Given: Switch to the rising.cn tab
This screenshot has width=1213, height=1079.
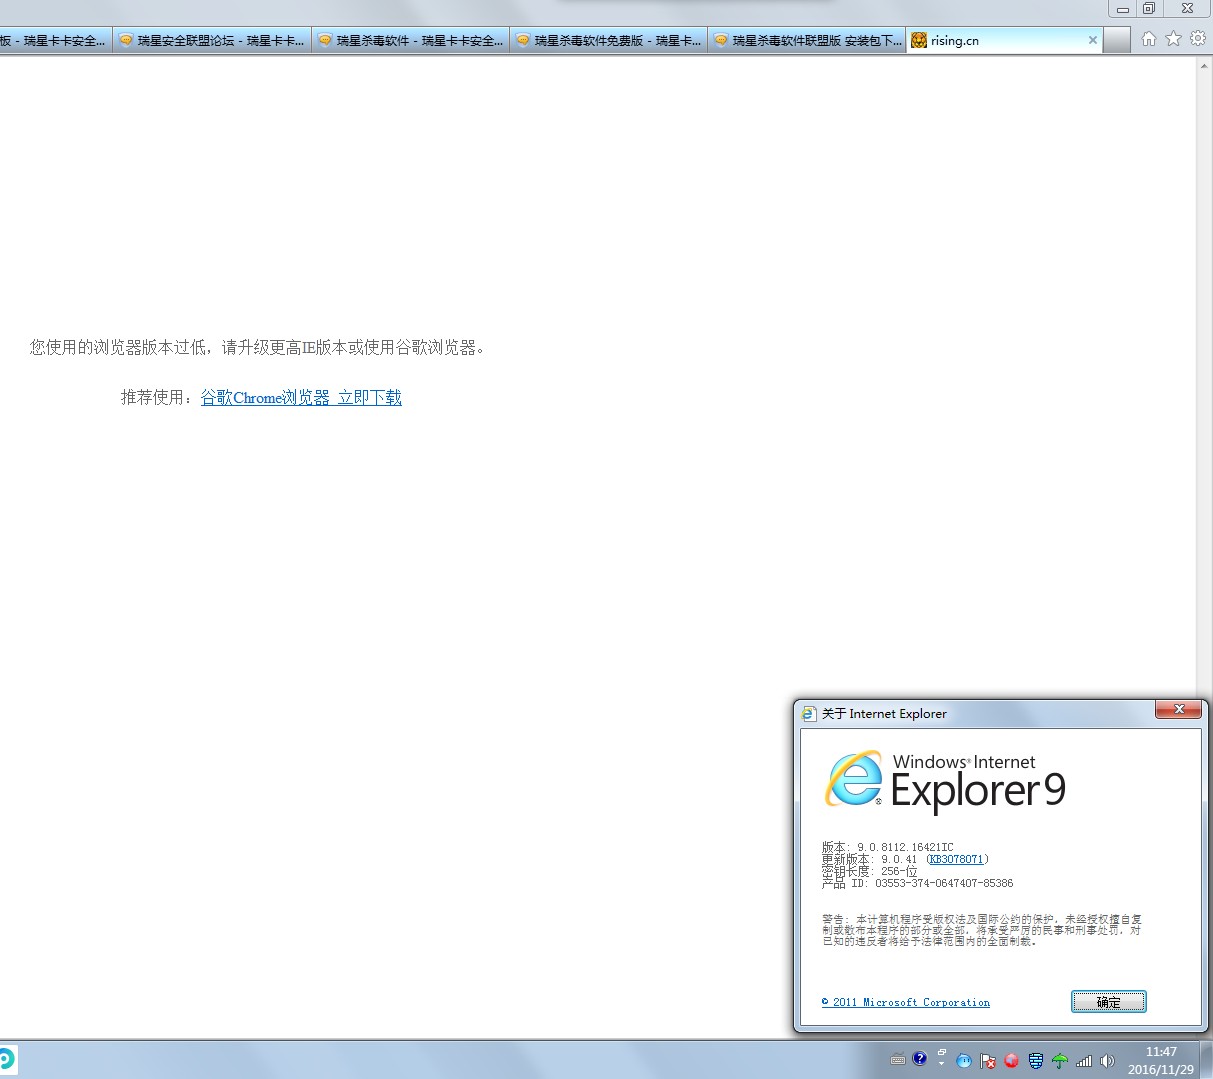Looking at the screenshot, I should 1005,40.
